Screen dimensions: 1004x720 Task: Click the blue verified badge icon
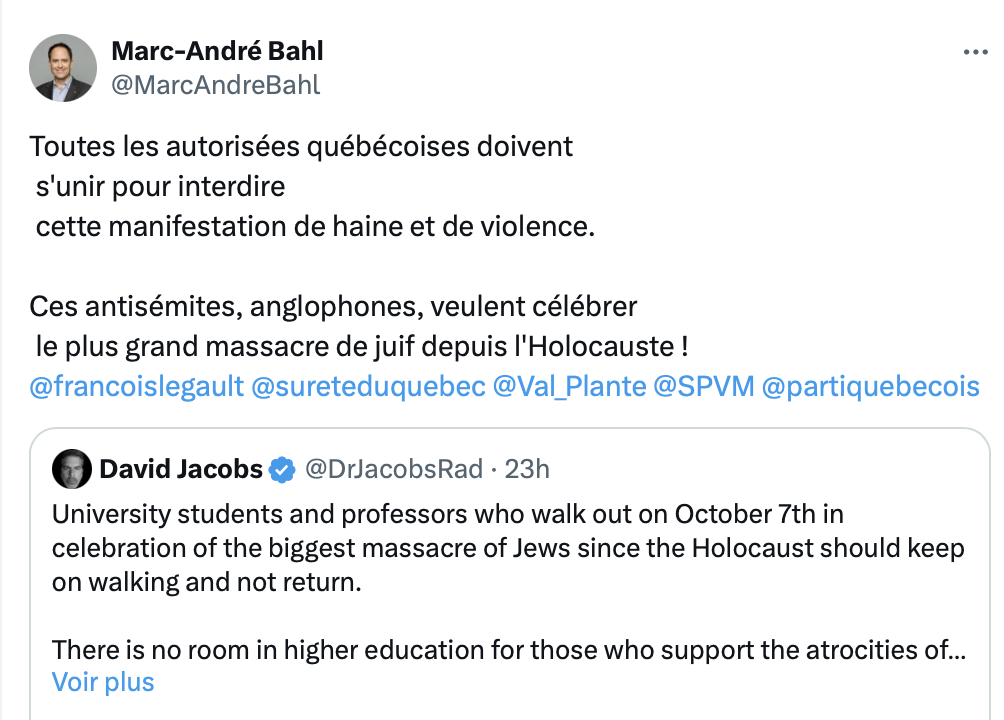coord(282,470)
